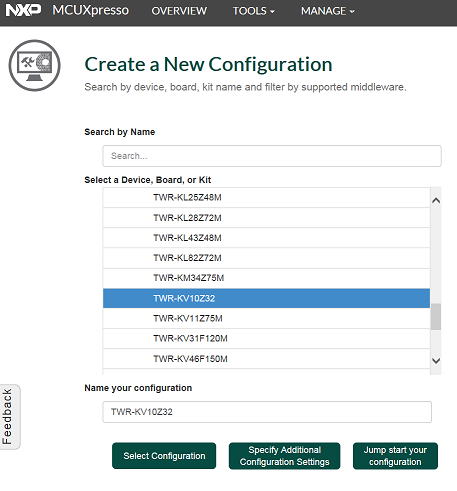Select the TWR-KL82Z72M entry

point(266,258)
